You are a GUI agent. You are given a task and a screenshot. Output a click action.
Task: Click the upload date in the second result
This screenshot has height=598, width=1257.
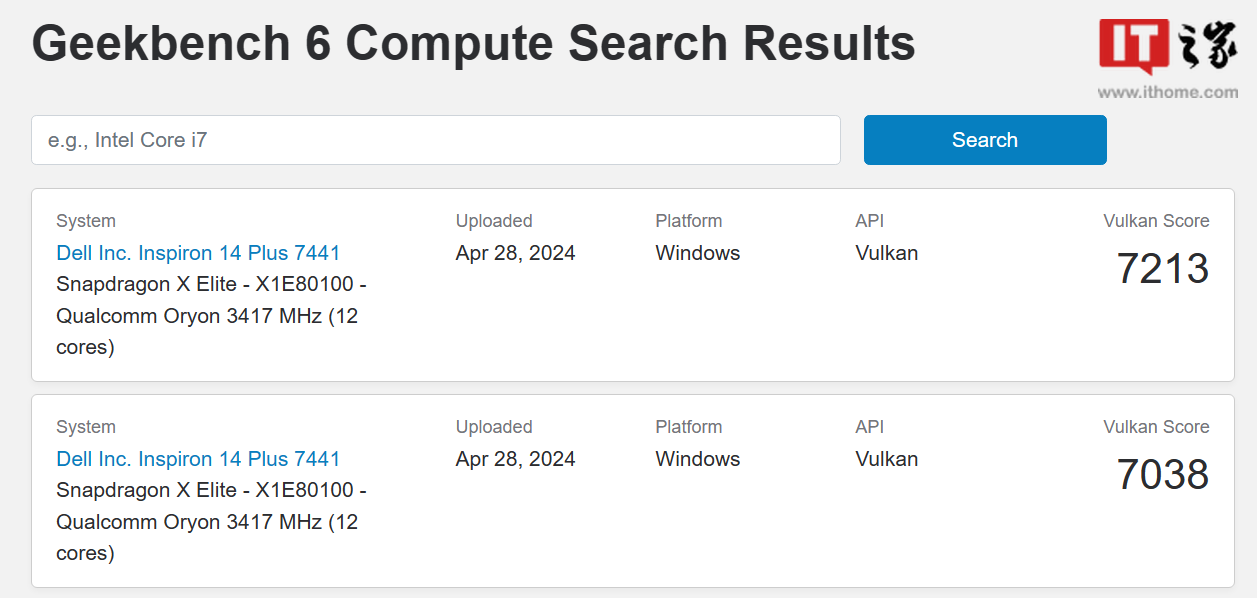(515, 459)
